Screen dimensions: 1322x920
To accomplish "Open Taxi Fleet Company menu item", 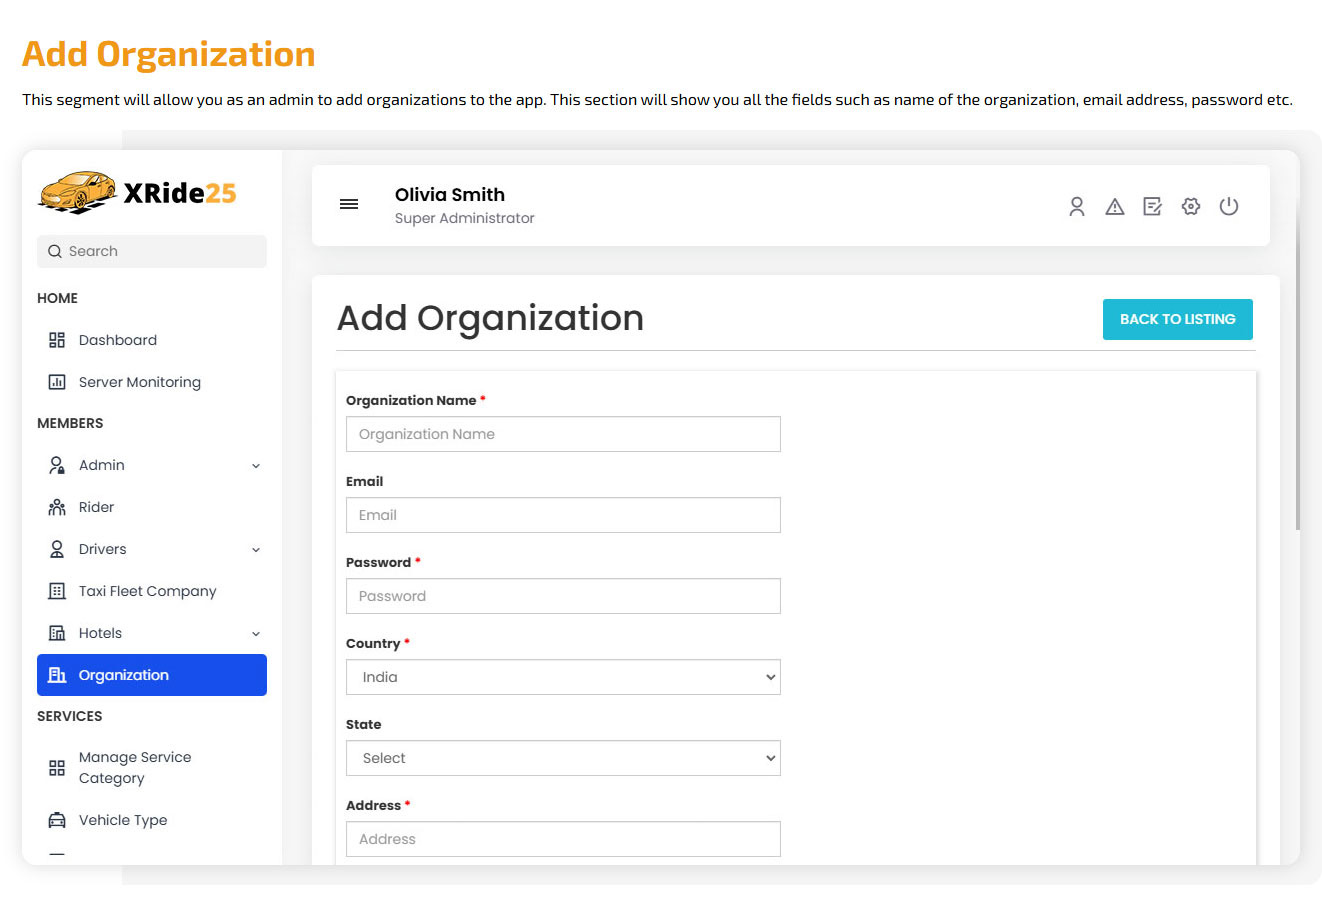I will coord(152,591).
